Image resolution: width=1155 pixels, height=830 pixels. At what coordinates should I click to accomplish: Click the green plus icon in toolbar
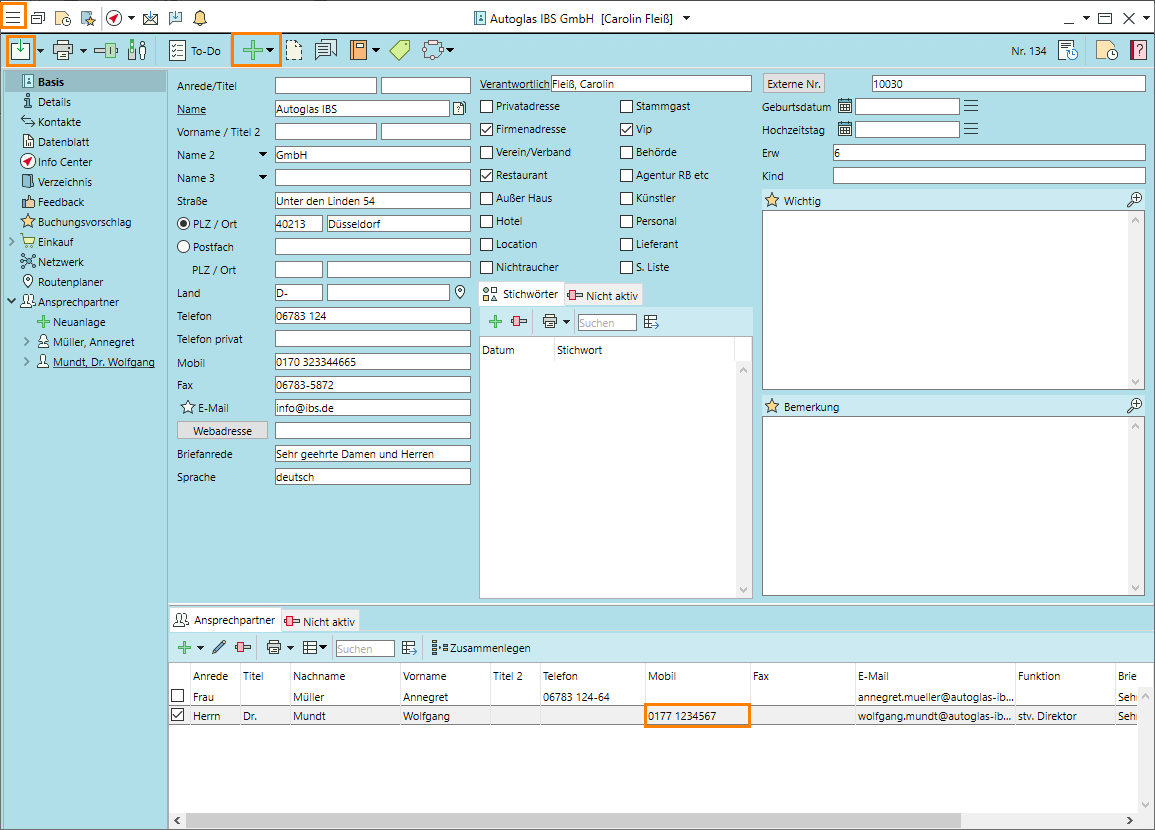[253, 50]
